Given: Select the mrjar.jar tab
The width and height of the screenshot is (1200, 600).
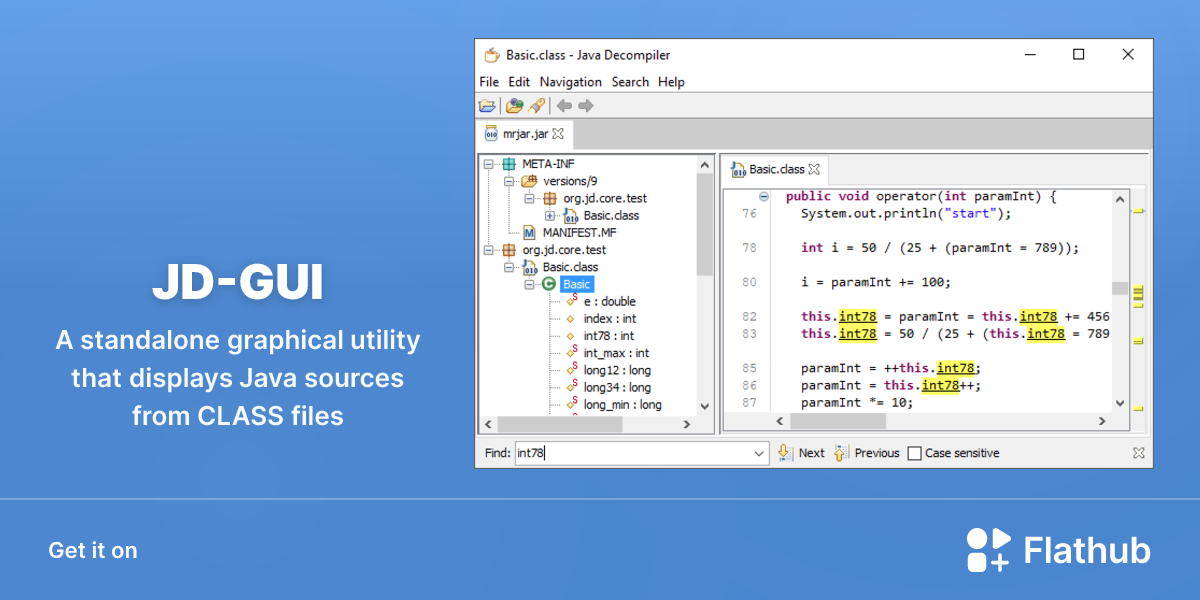Looking at the screenshot, I should click(525, 133).
